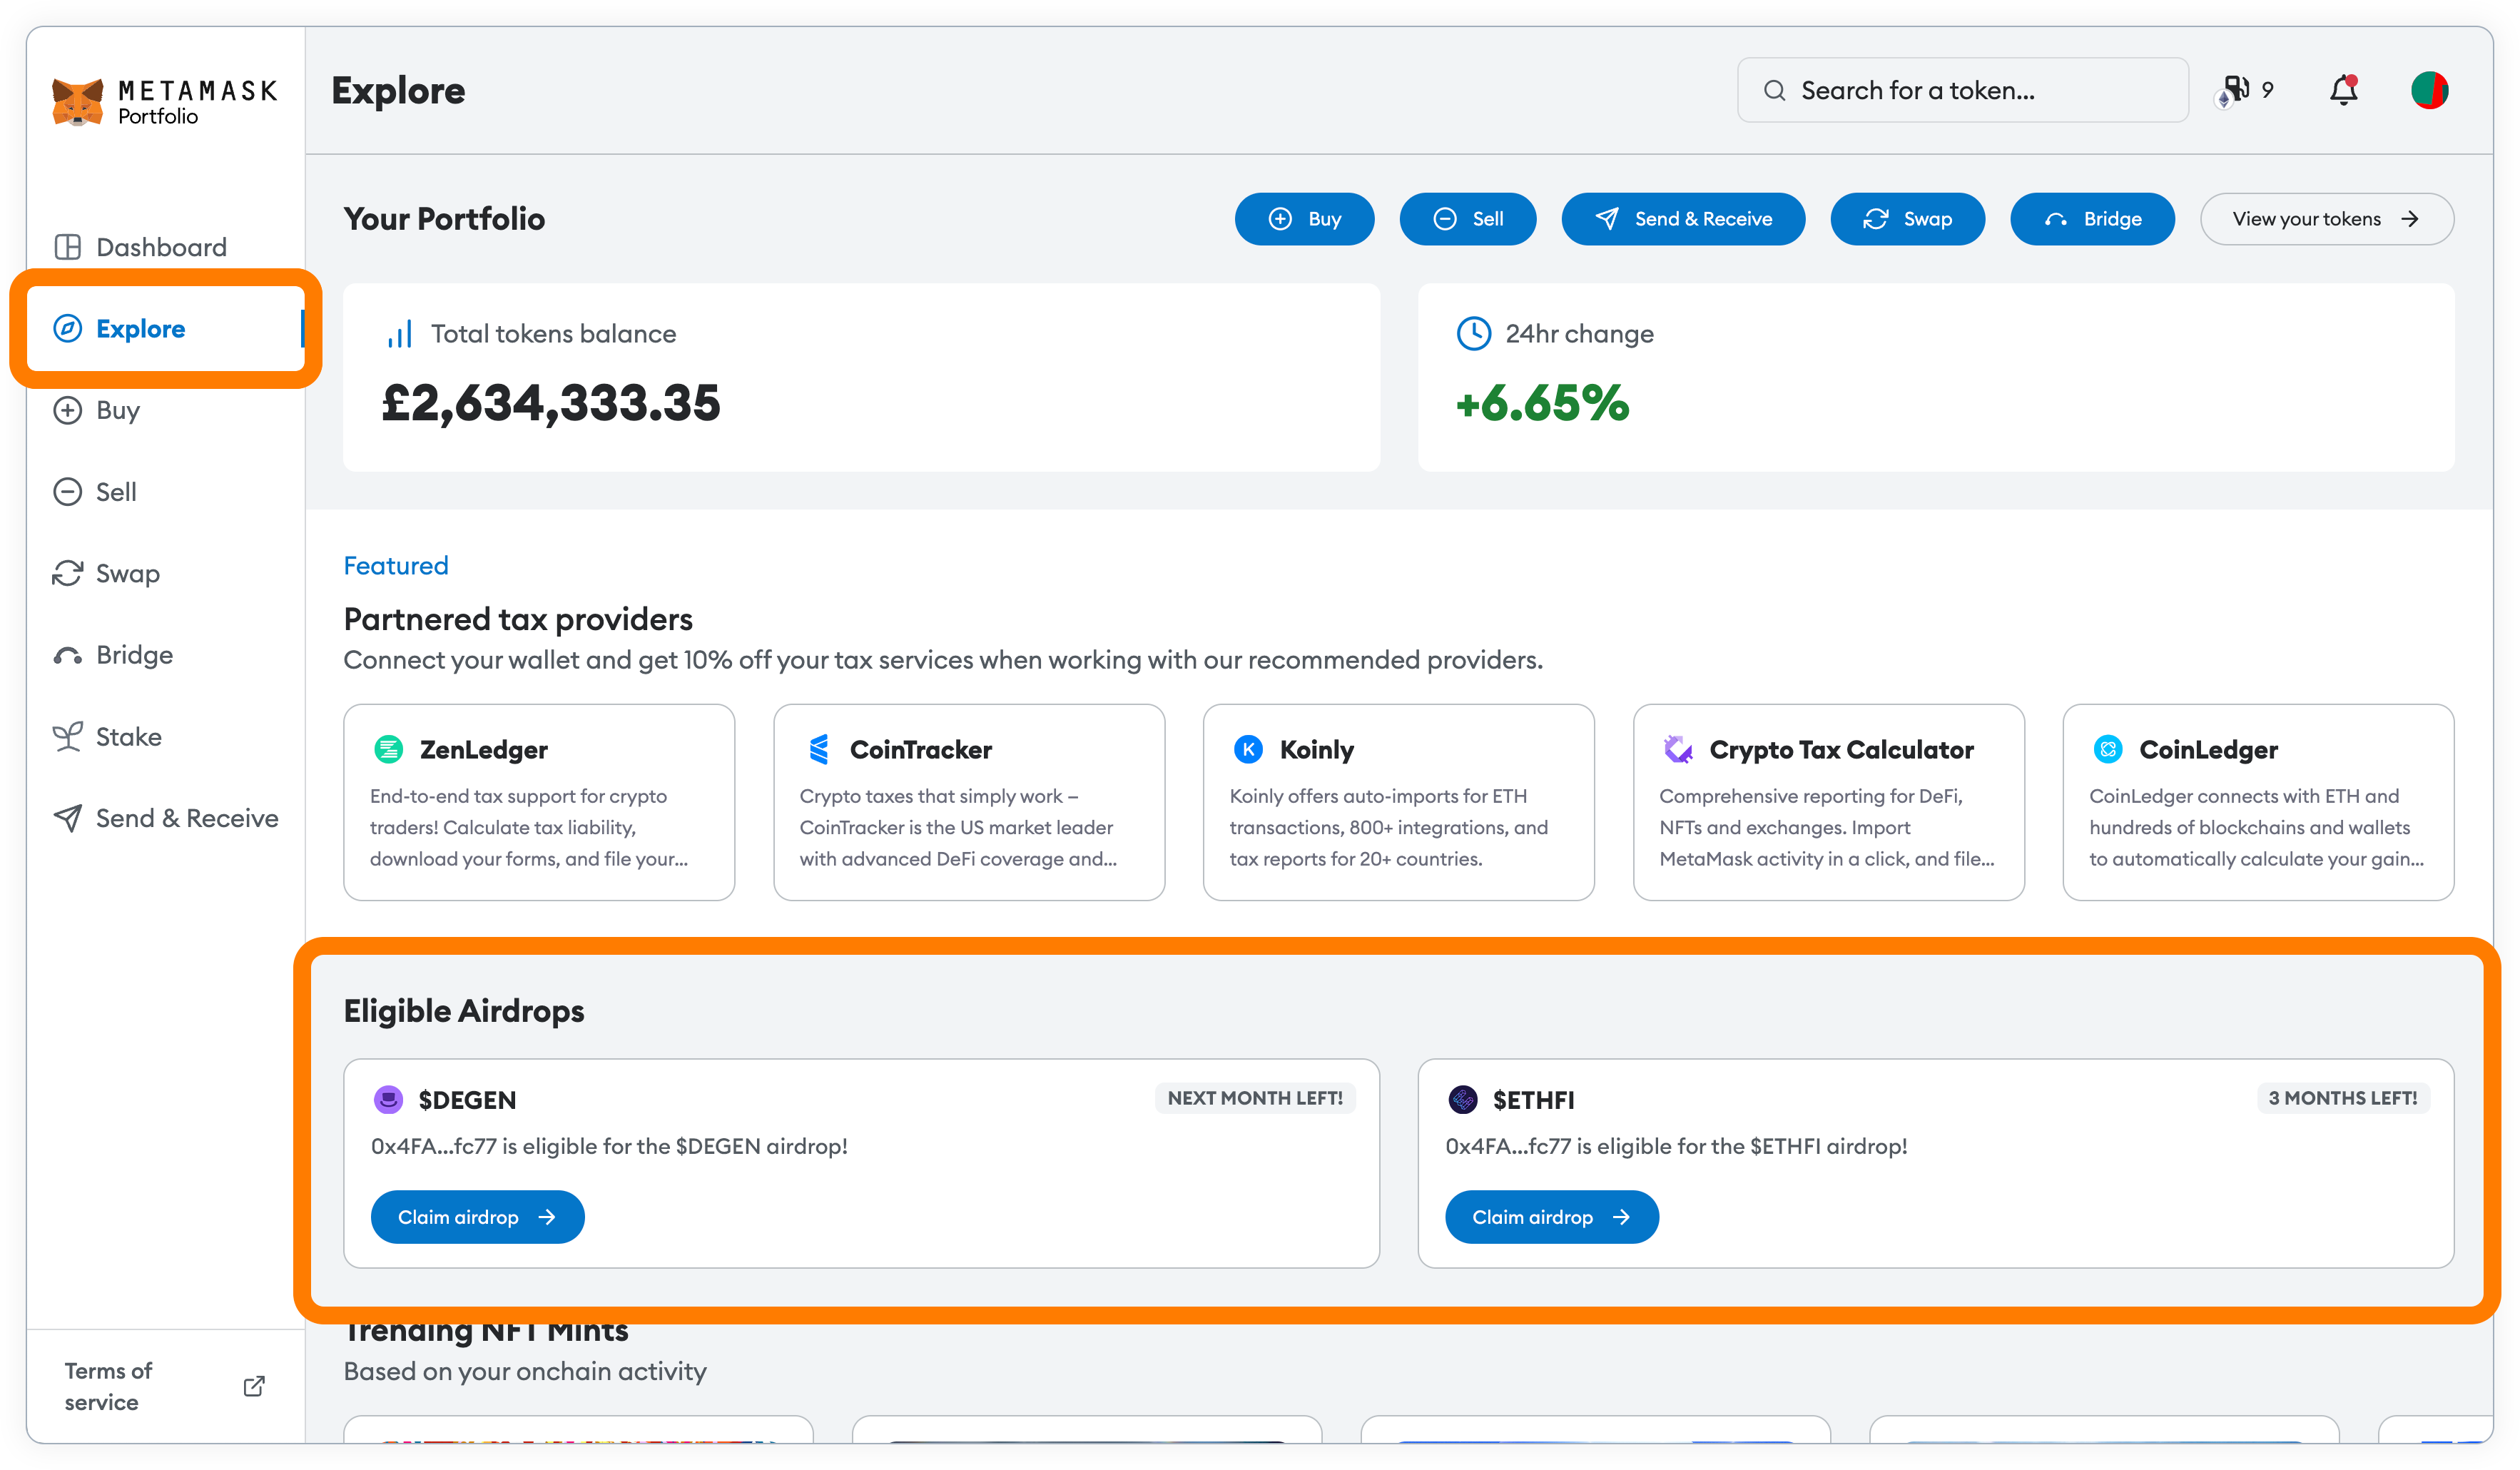This screenshot has width=2520, height=1470.
Task: Click the CoinLedger logo icon
Action: click(2108, 749)
